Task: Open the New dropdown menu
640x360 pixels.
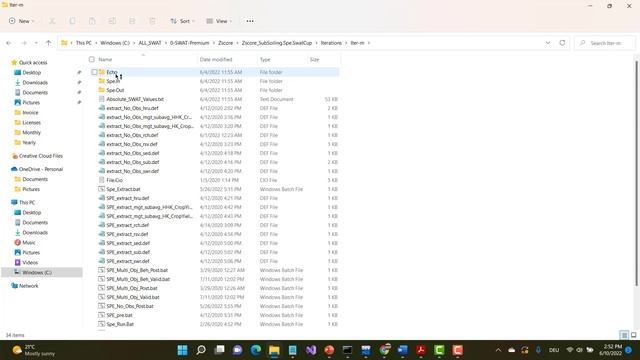Action: coord(22,21)
